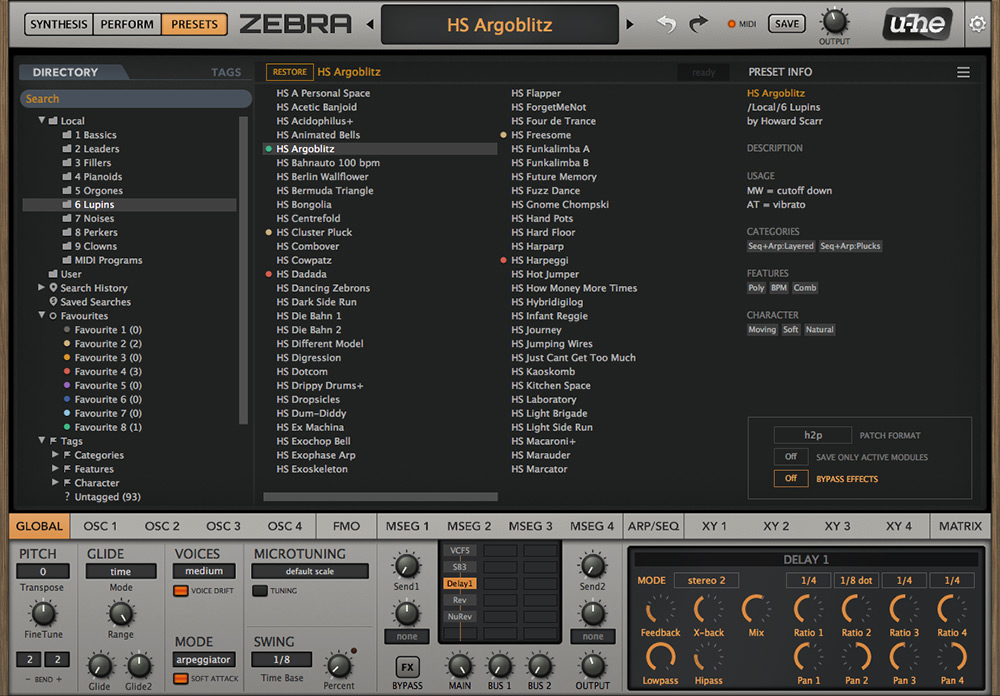Collapse the Local folder tree

coord(41,120)
